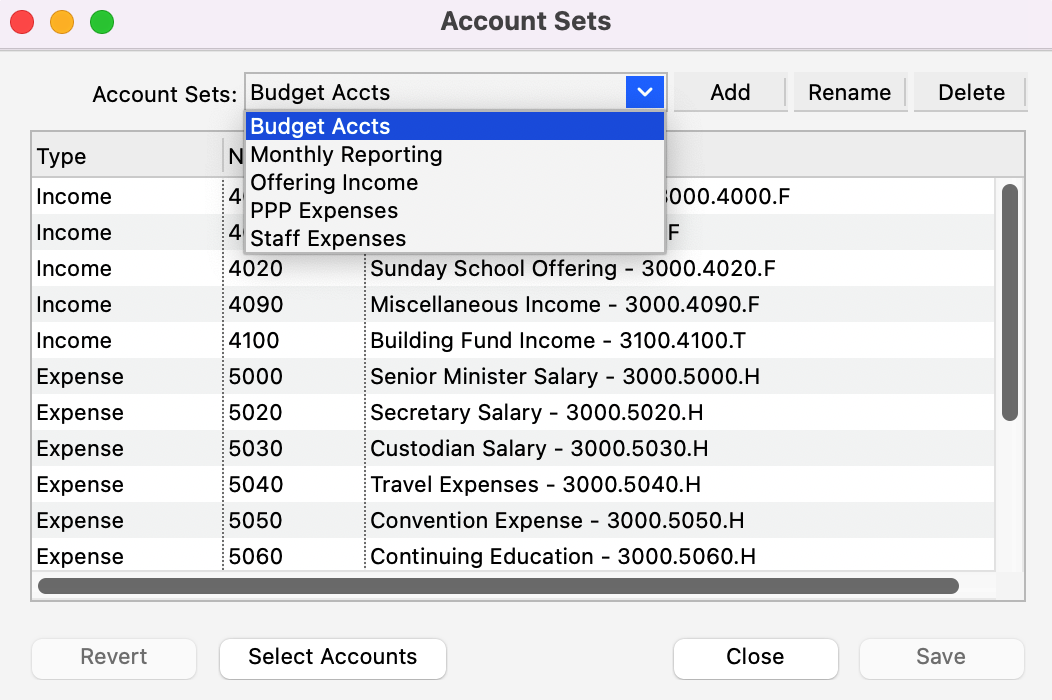Choose Staff Expenses account set

click(x=328, y=239)
